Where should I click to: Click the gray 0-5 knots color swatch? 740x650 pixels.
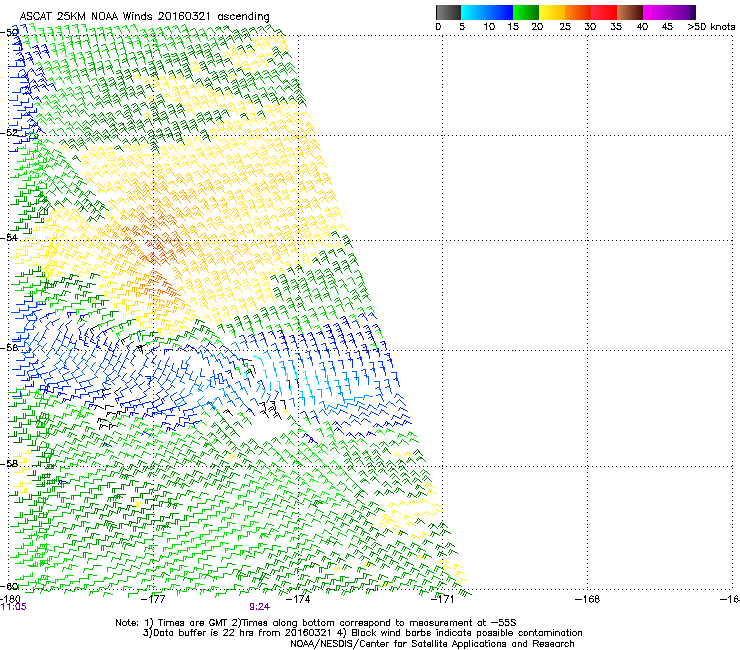[x=448, y=12]
